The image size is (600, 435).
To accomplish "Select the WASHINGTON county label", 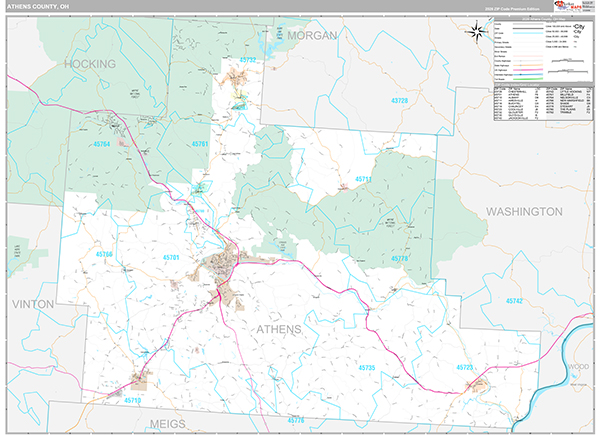I will click(524, 212).
